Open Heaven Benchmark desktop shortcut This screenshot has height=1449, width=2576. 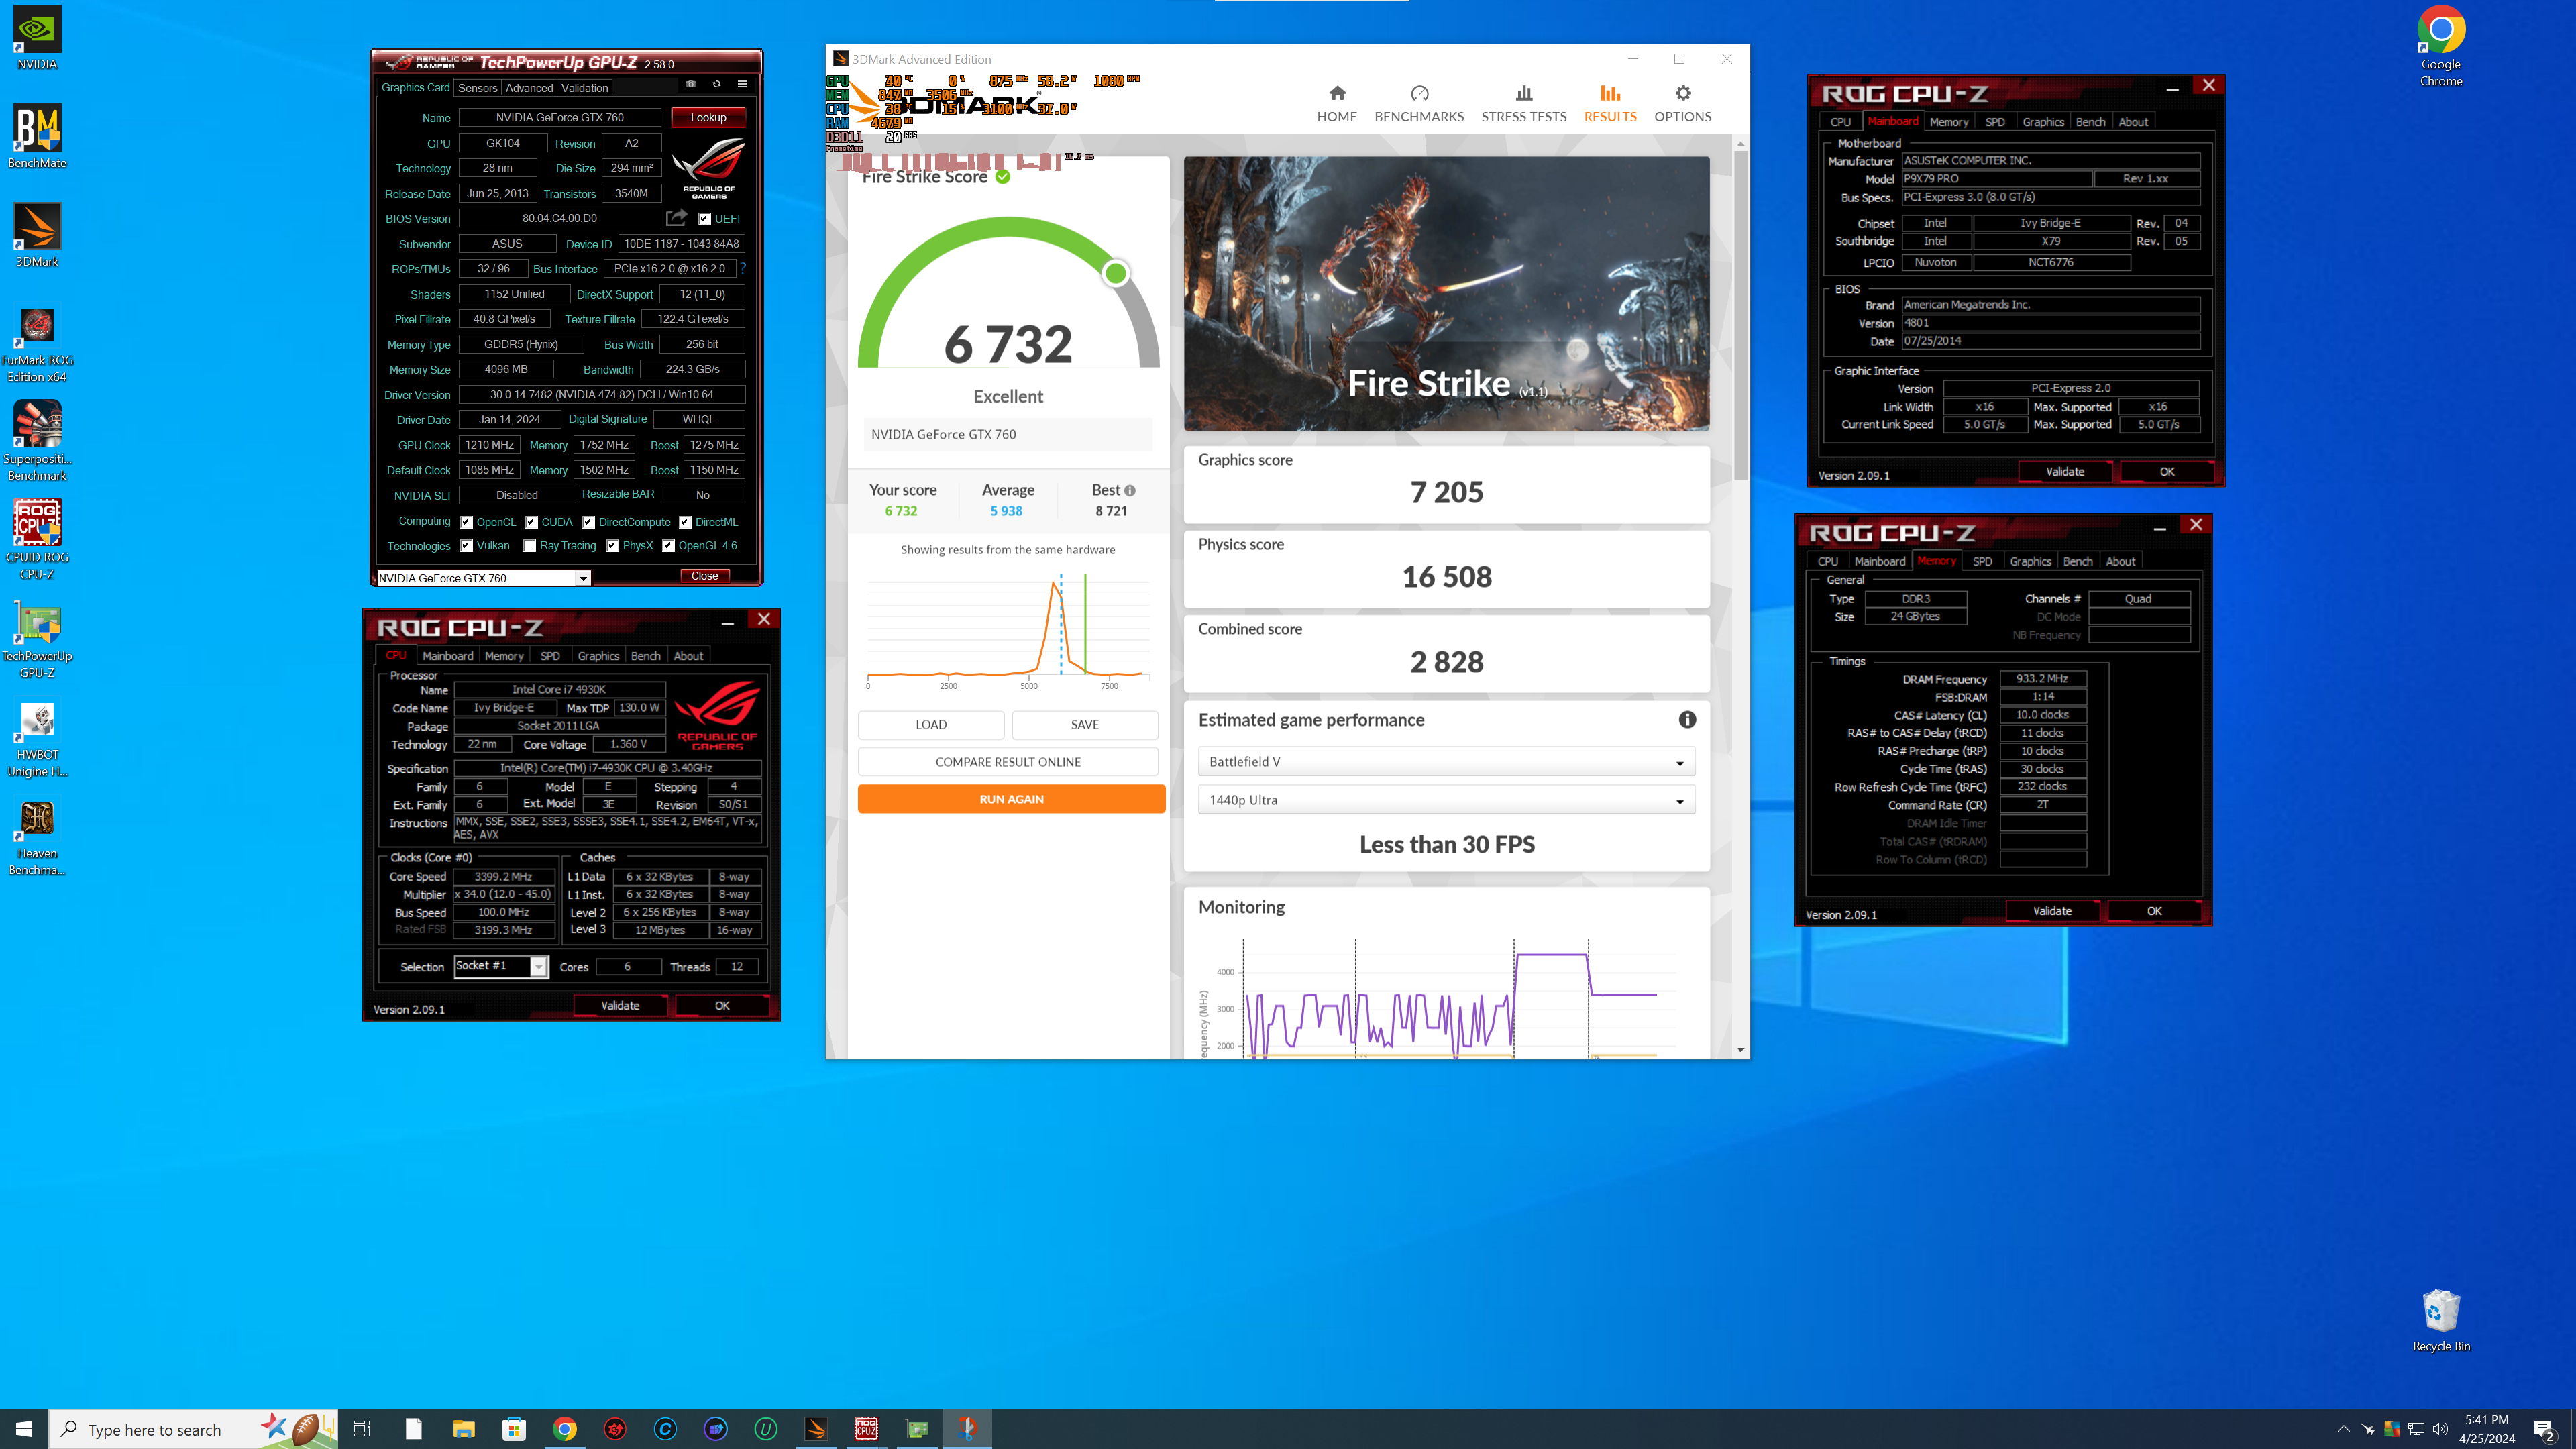[37, 838]
